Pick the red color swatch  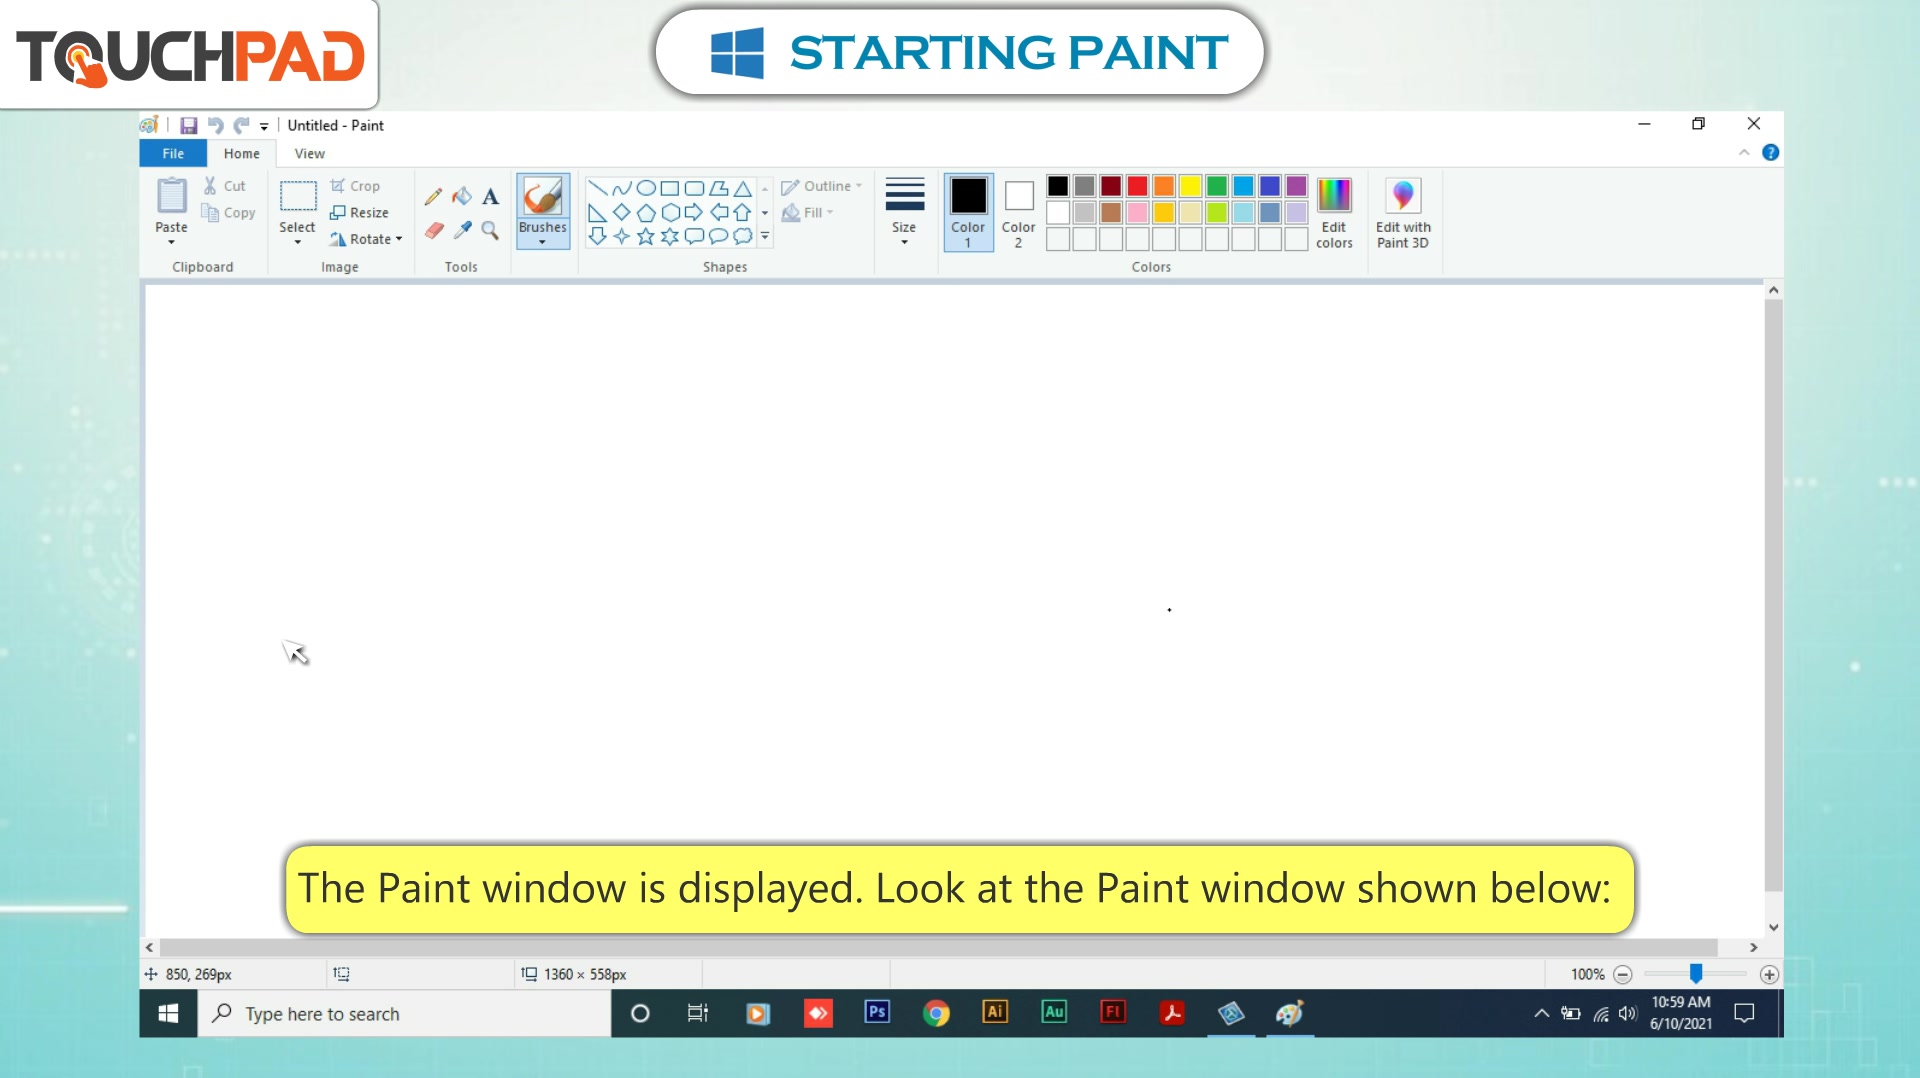tap(1137, 186)
